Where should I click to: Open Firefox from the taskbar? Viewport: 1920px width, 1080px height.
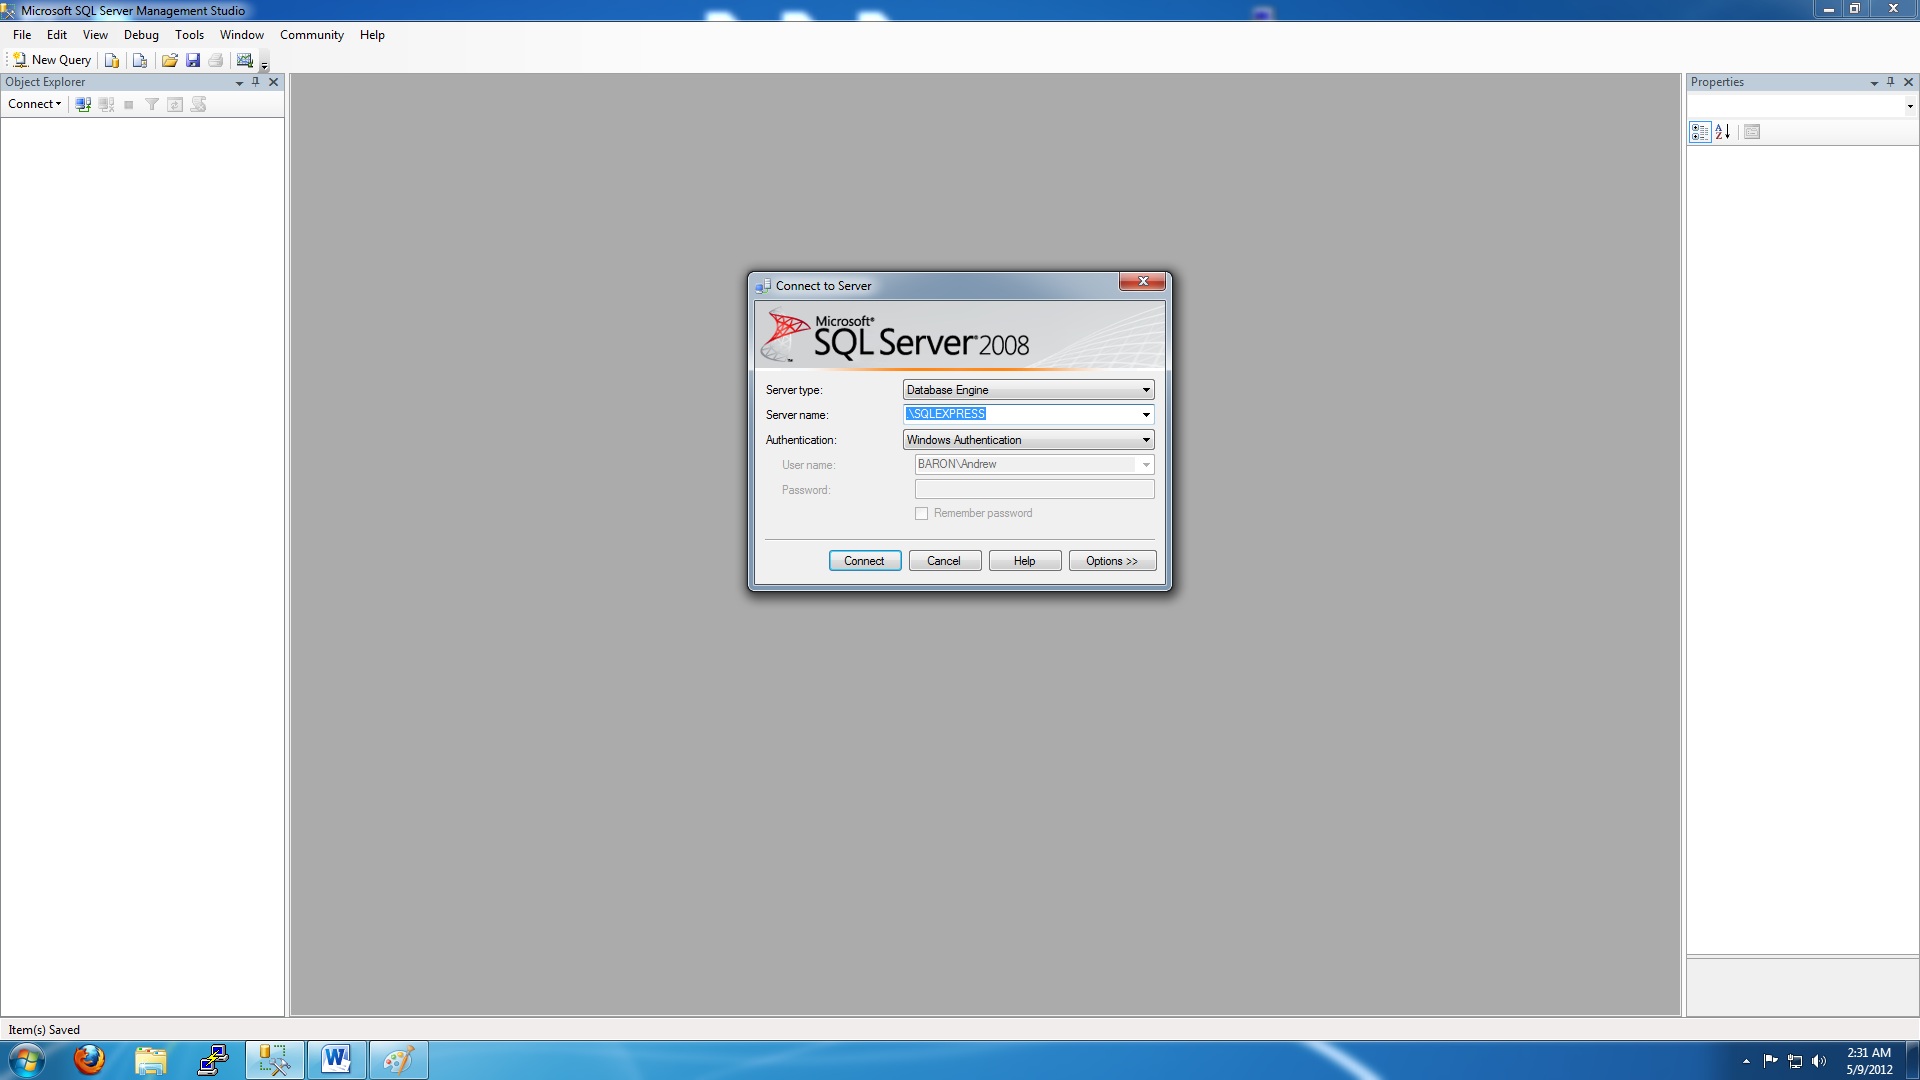(90, 1060)
